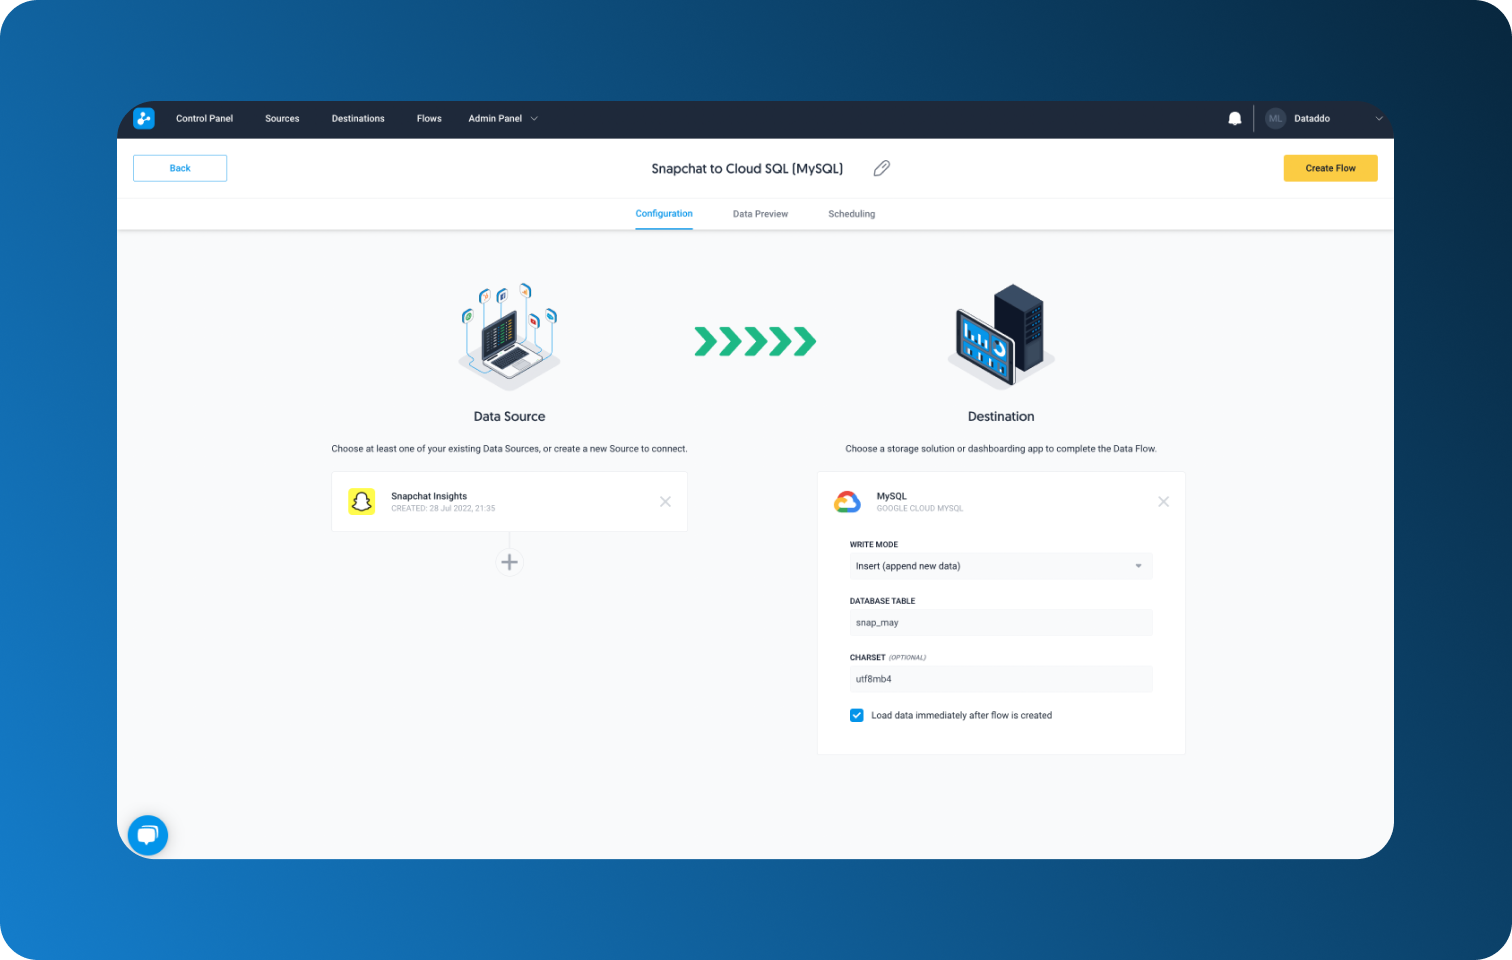Switch to the Data Preview tab

[x=760, y=214]
